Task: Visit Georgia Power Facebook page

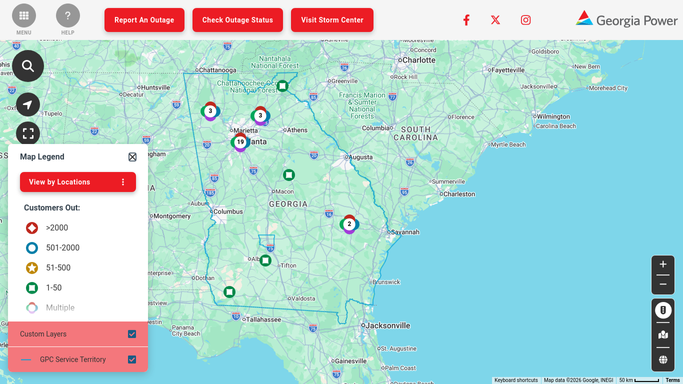Action: point(466,20)
